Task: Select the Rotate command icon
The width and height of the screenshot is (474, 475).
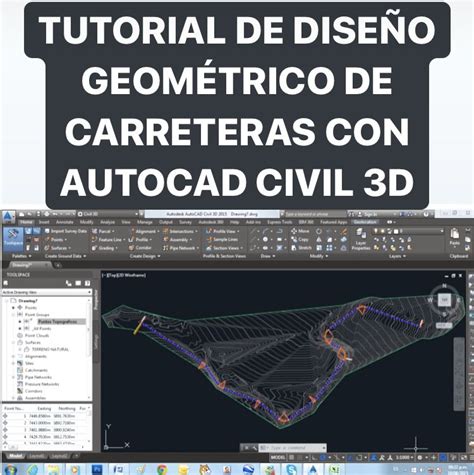Action: [319, 231]
